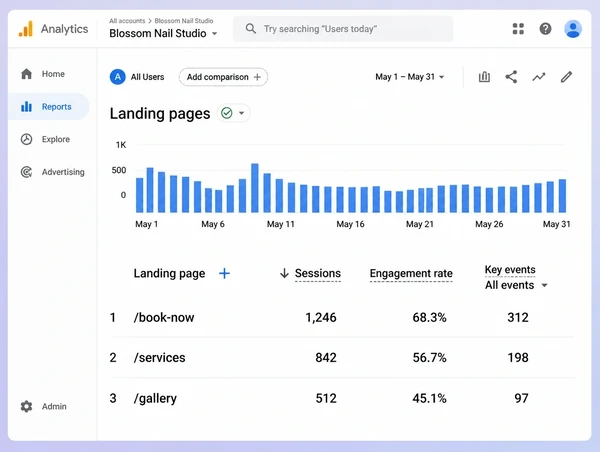The height and width of the screenshot is (452, 600).
Task: Click the sort arrow beside Sessions
Action: coord(284,273)
